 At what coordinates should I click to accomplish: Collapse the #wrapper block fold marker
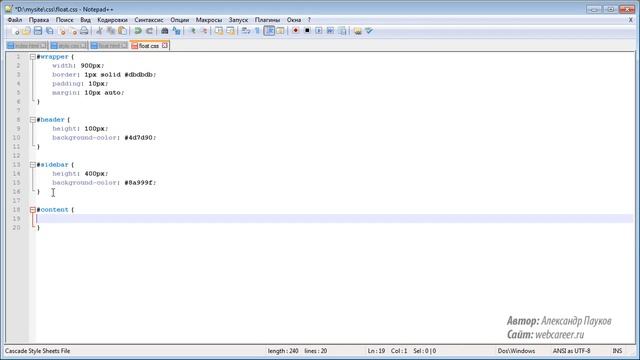tap(33, 57)
